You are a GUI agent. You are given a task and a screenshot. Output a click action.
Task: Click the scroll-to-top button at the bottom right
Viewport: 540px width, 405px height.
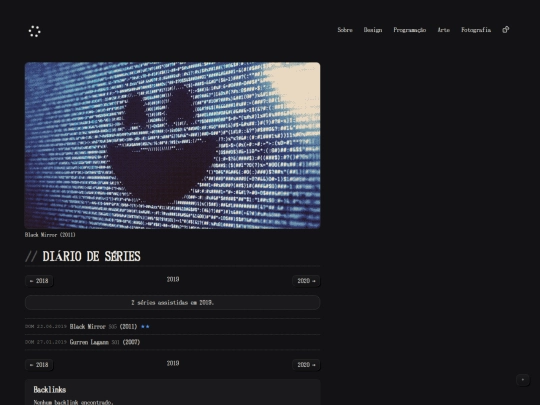coord(523,380)
